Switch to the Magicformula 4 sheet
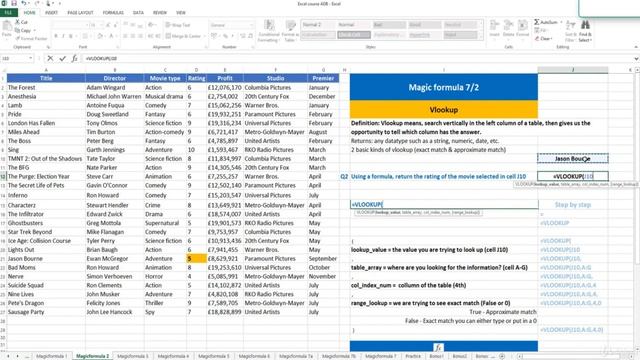 pyautogui.click(x=173, y=356)
